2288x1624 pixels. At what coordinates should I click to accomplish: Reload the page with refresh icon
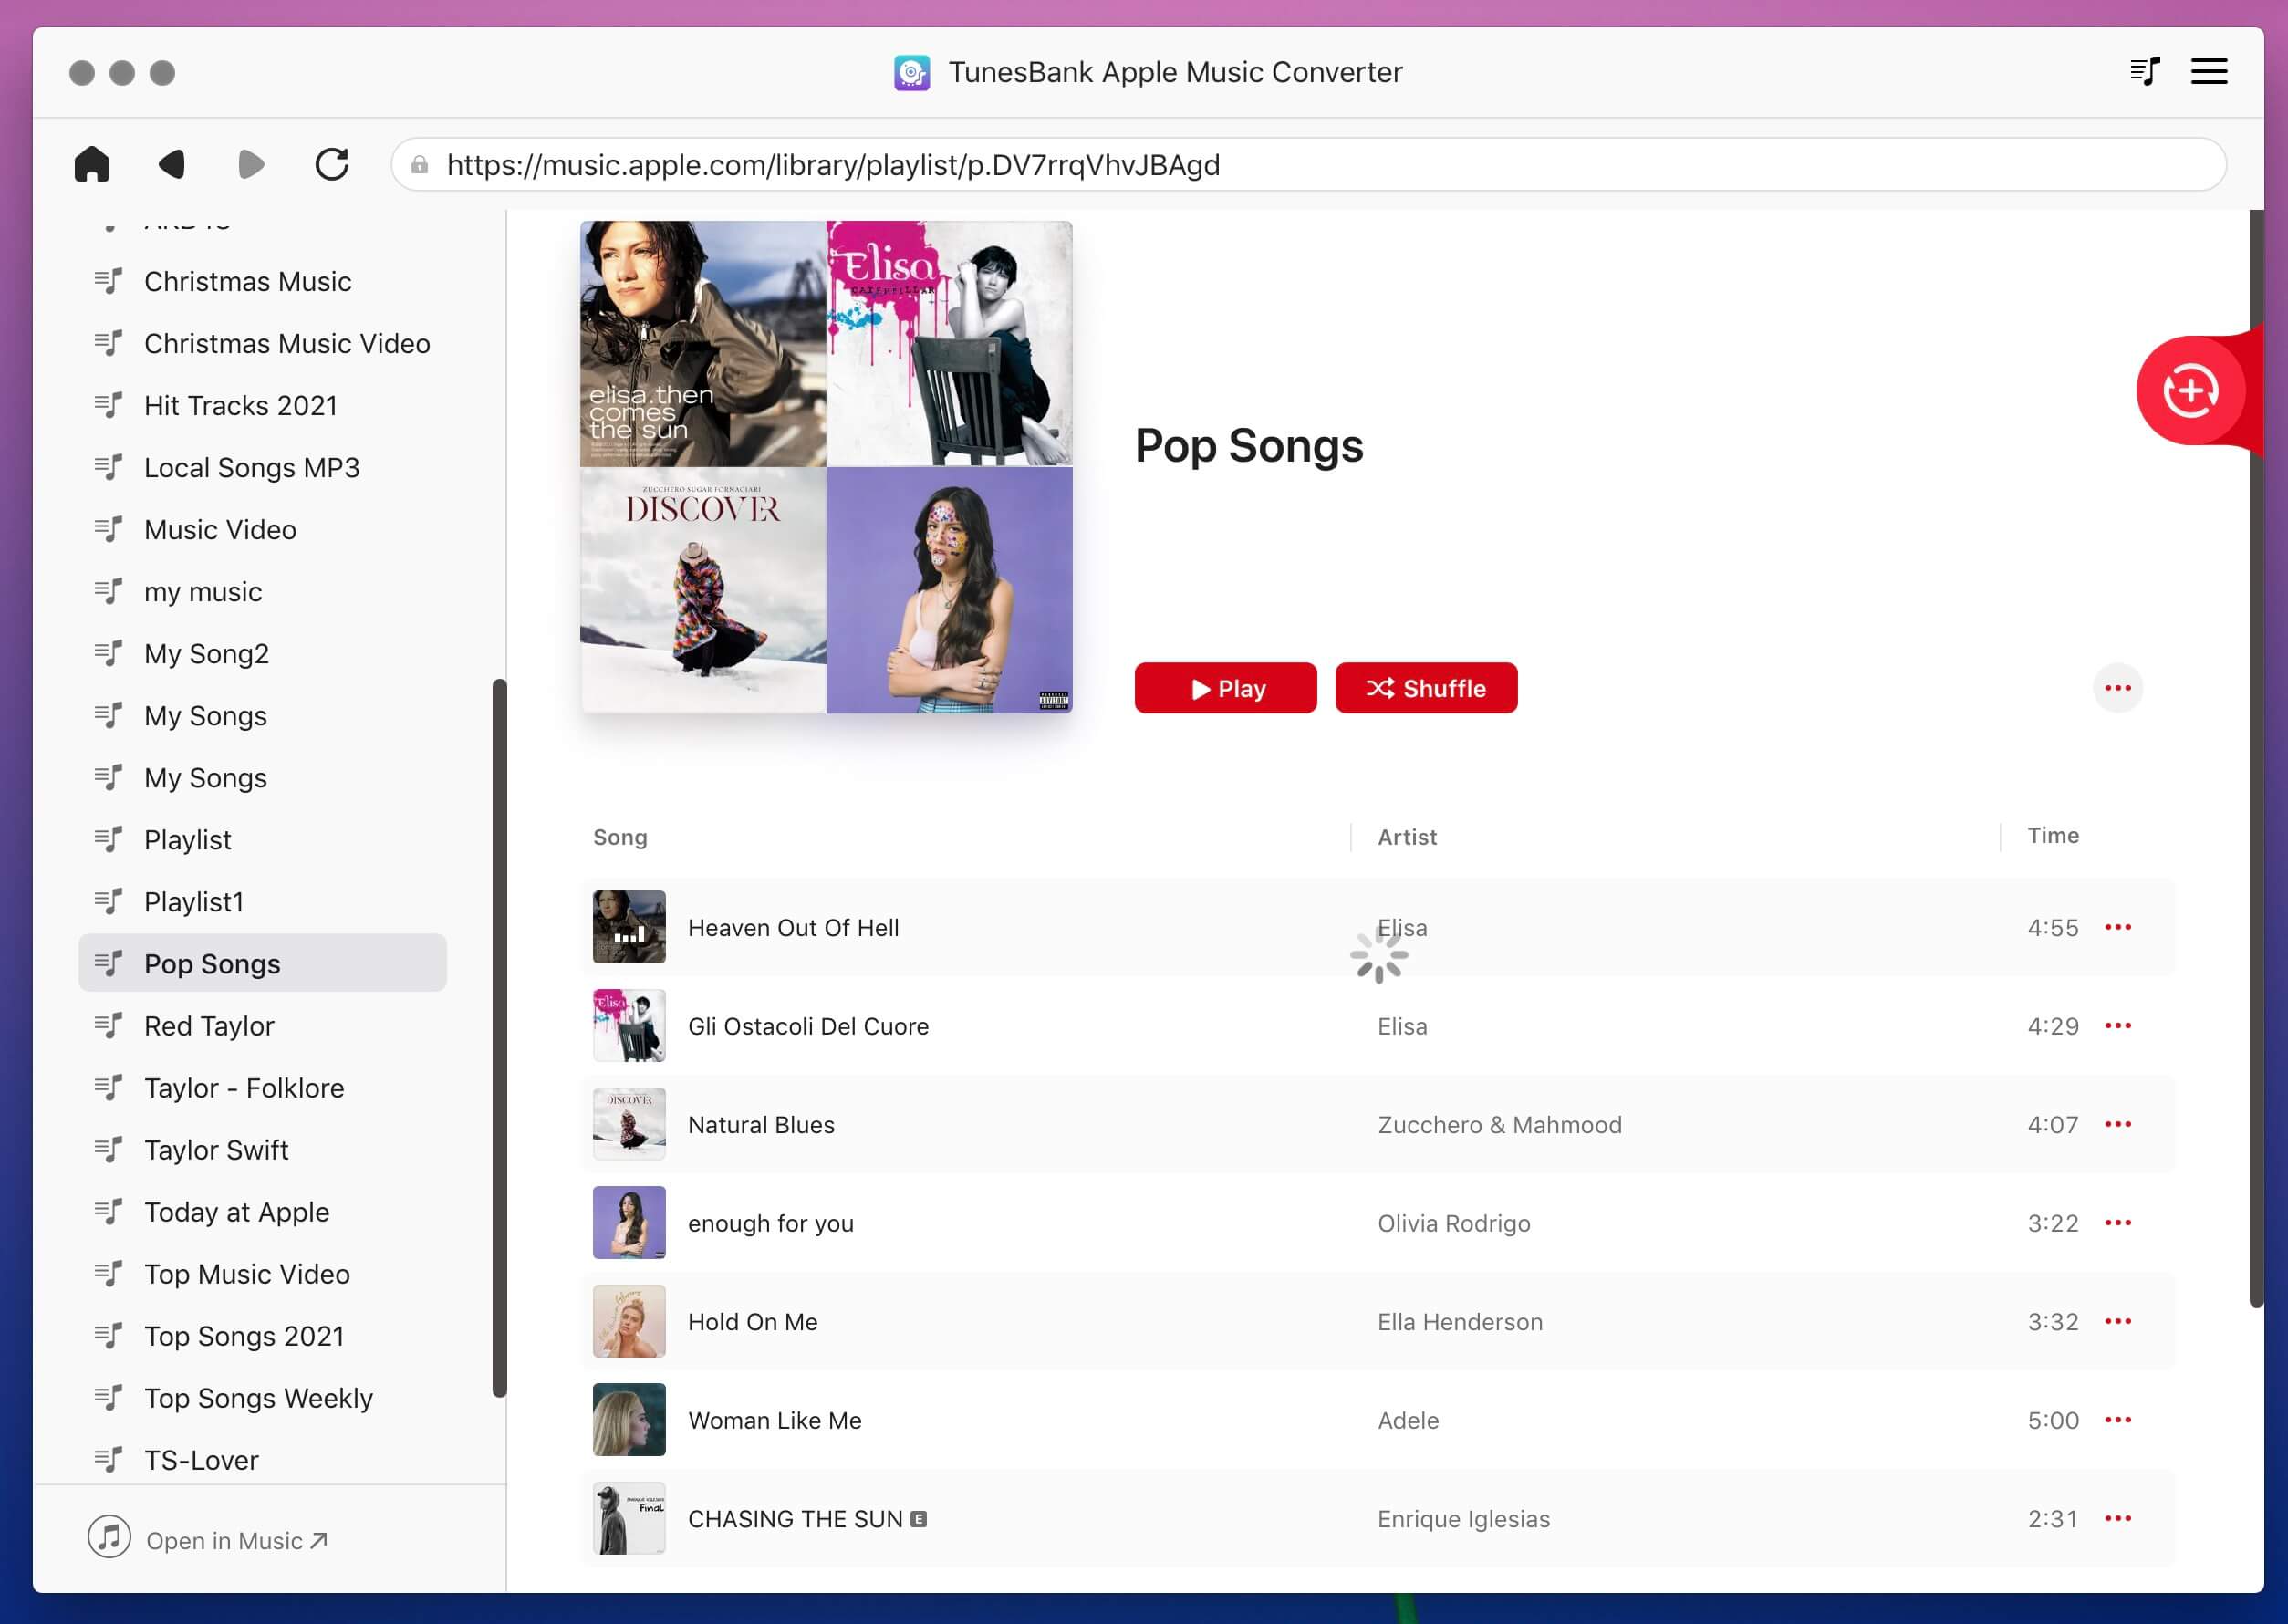coord(331,164)
